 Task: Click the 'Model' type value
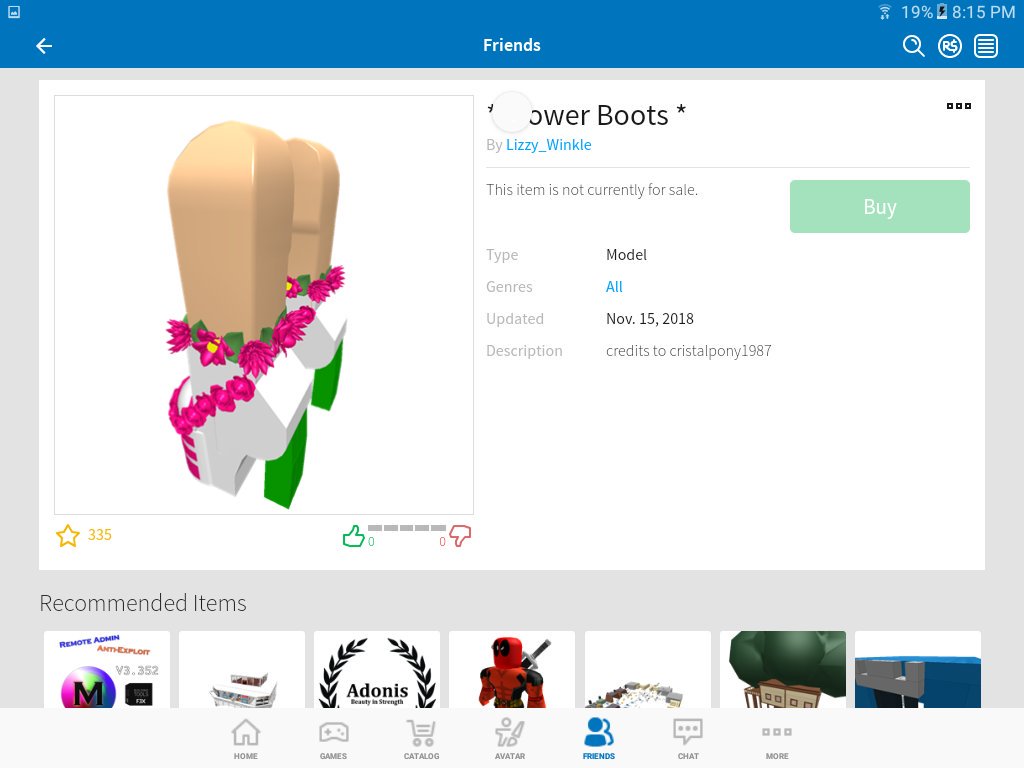(x=626, y=255)
